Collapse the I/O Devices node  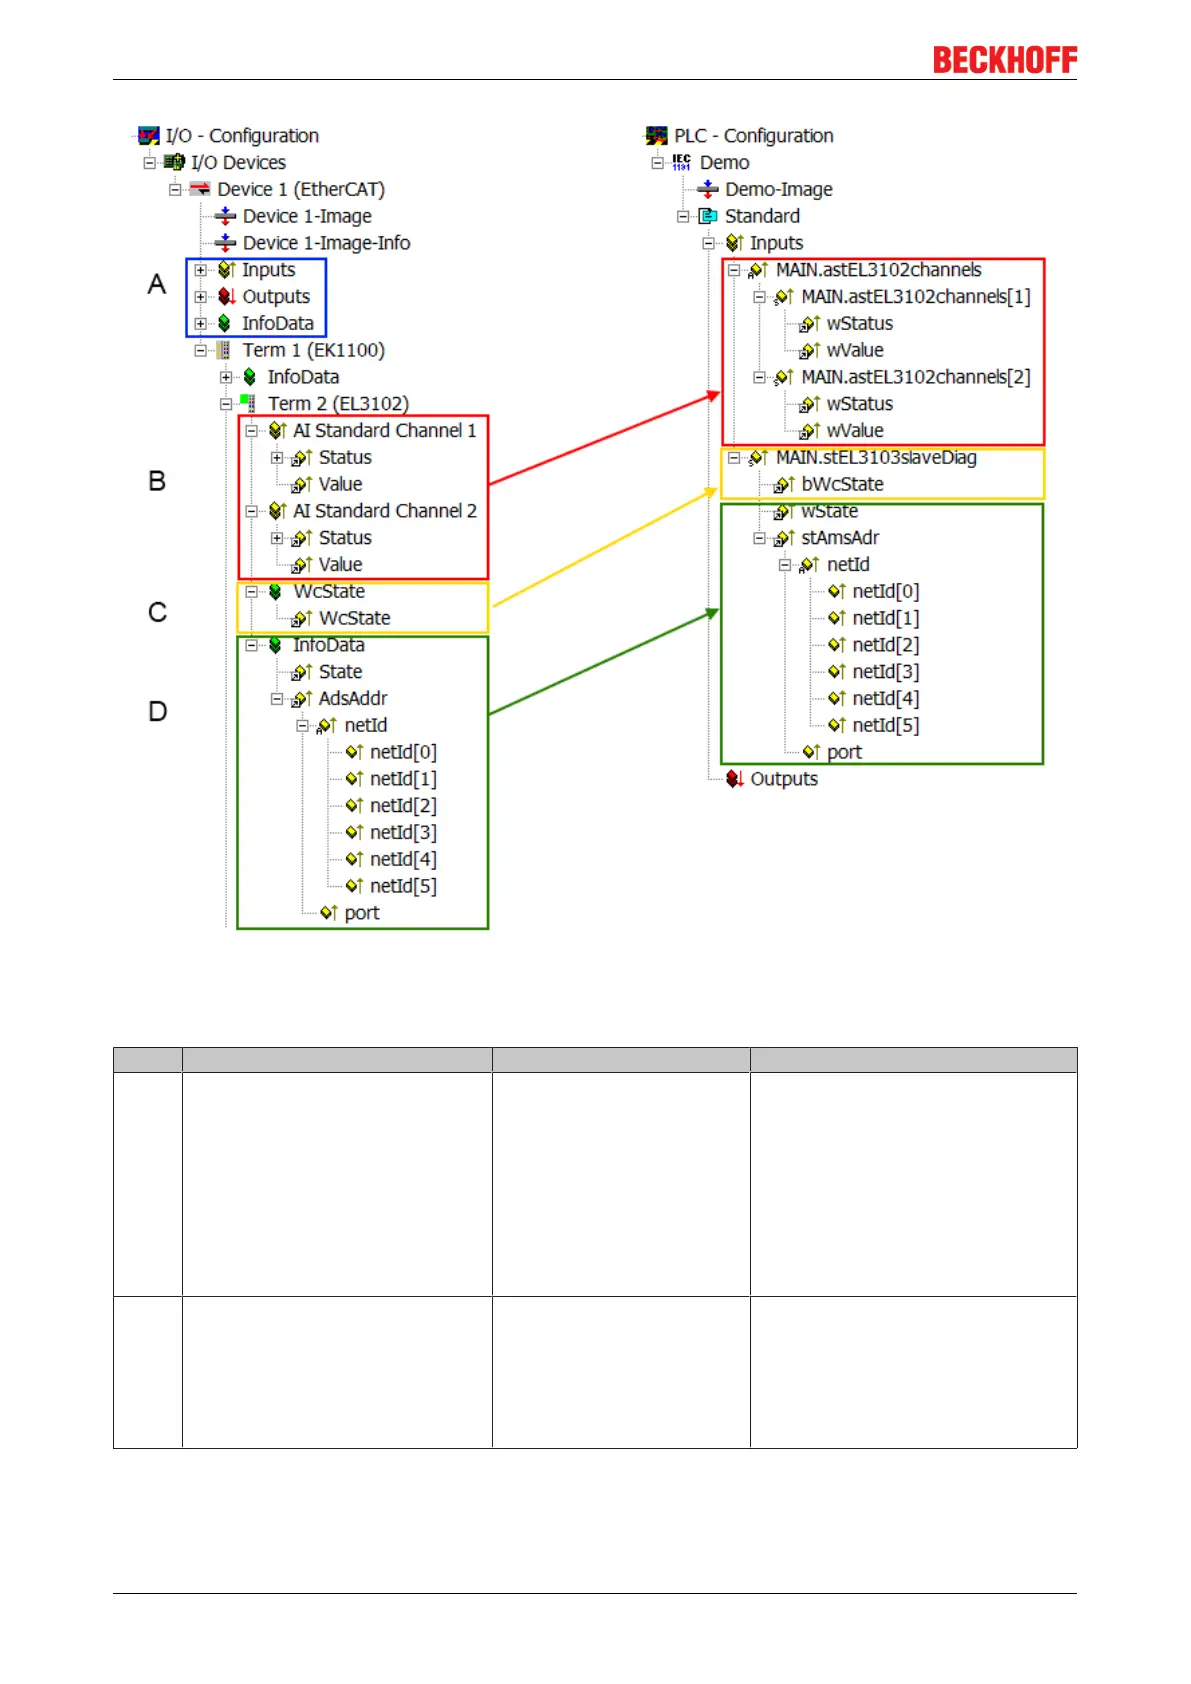(149, 162)
